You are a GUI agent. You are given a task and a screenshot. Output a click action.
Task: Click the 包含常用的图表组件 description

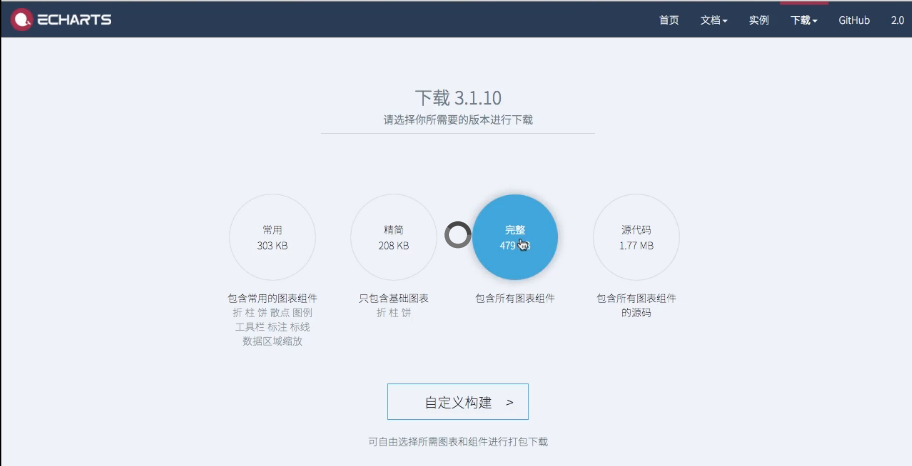[x=272, y=298]
